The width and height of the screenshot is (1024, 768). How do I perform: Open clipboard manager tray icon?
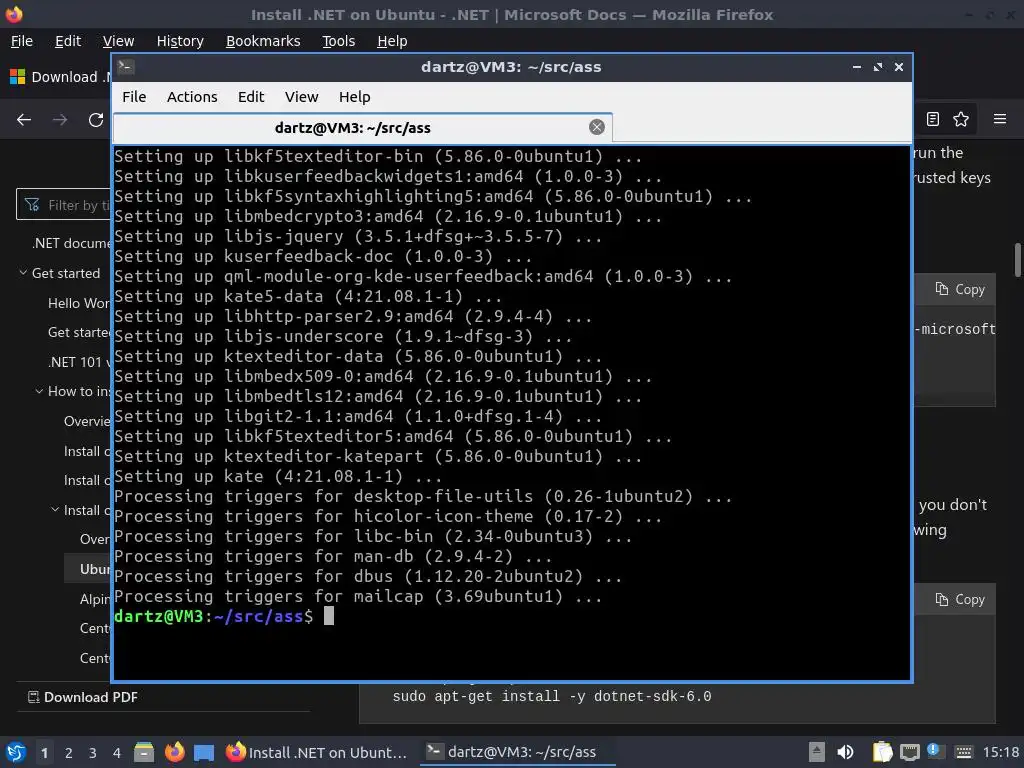[x=882, y=752]
